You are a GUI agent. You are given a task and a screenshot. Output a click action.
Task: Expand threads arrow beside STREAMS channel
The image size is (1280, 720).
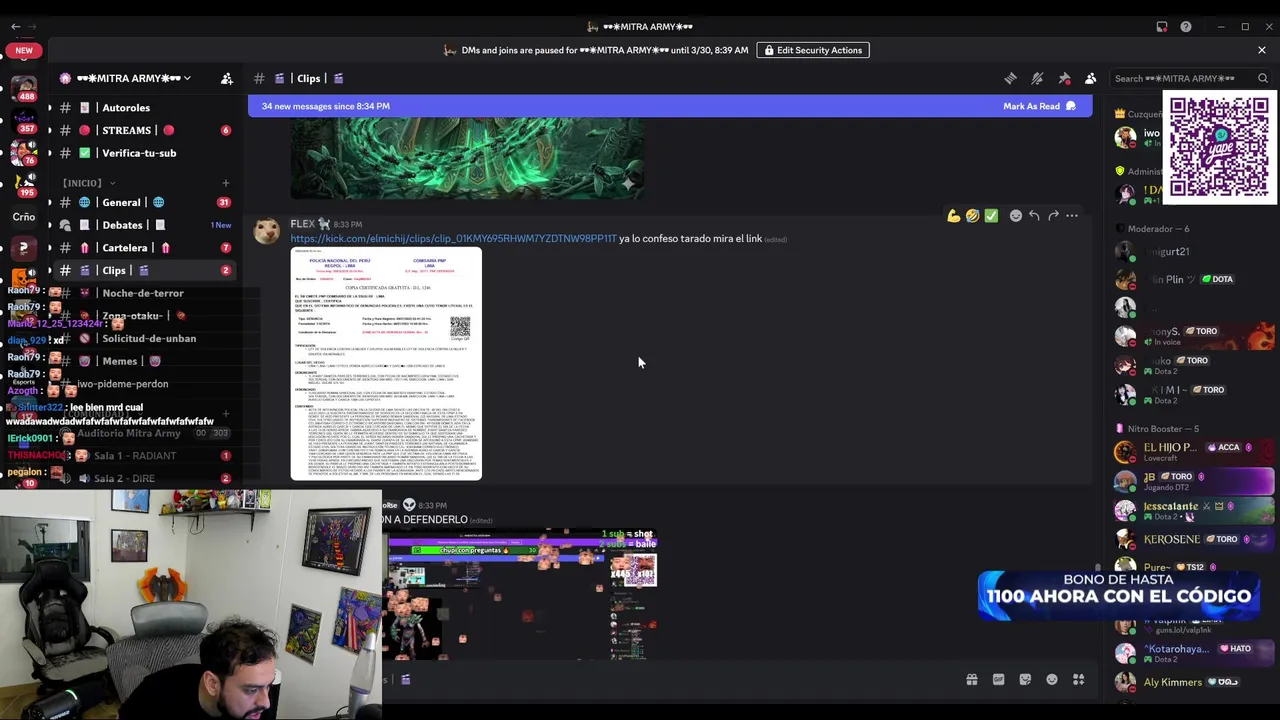[x=50, y=130]
